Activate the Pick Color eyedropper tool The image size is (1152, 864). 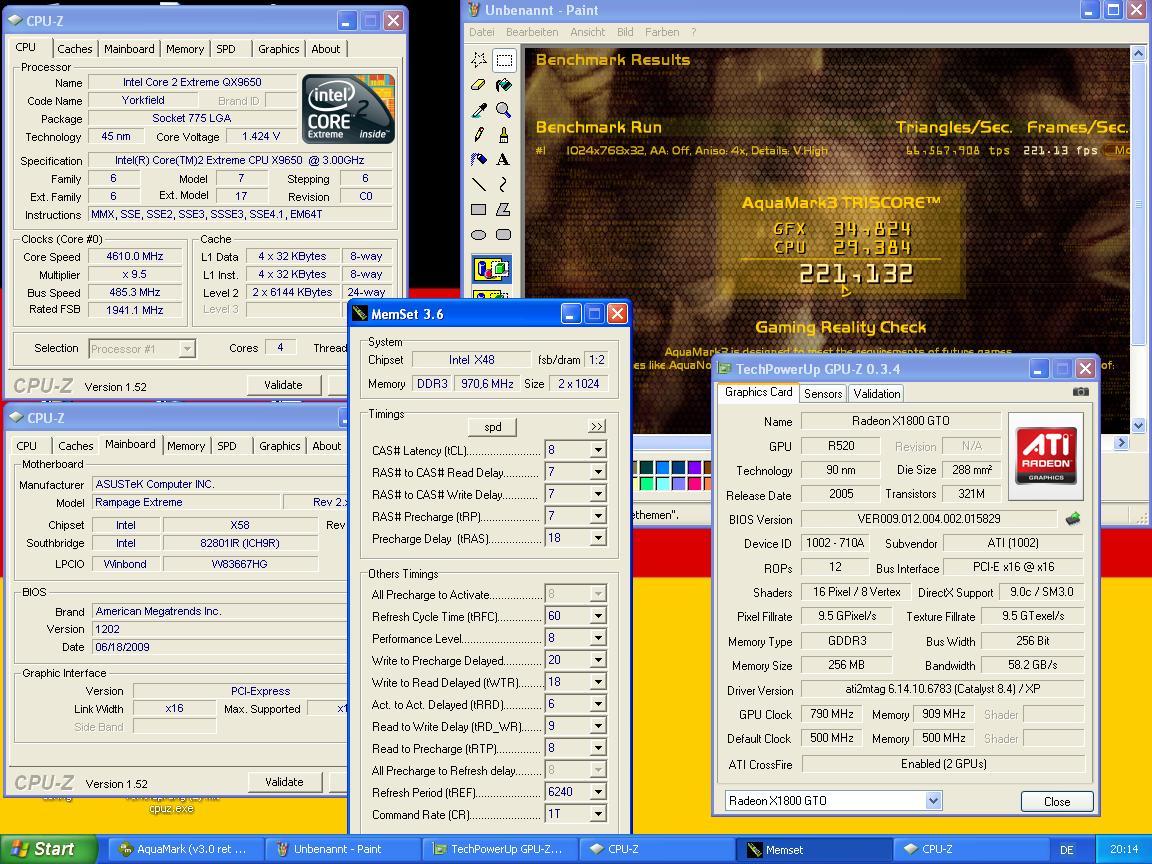pyautogui.click(x=479, y=109)
